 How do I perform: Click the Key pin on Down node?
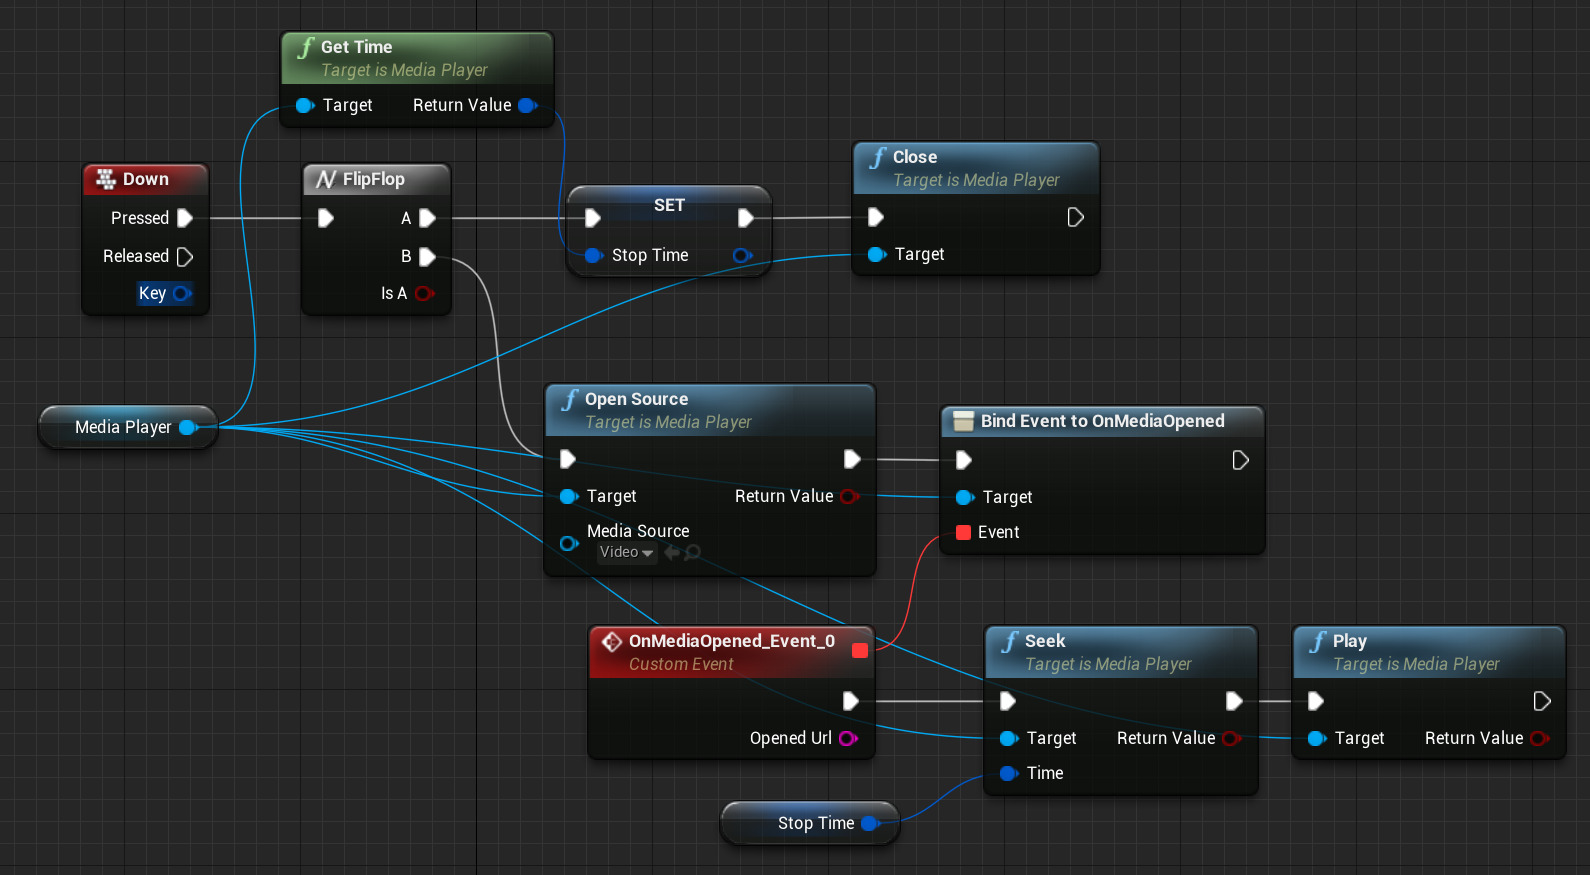[x=181, y=293]
